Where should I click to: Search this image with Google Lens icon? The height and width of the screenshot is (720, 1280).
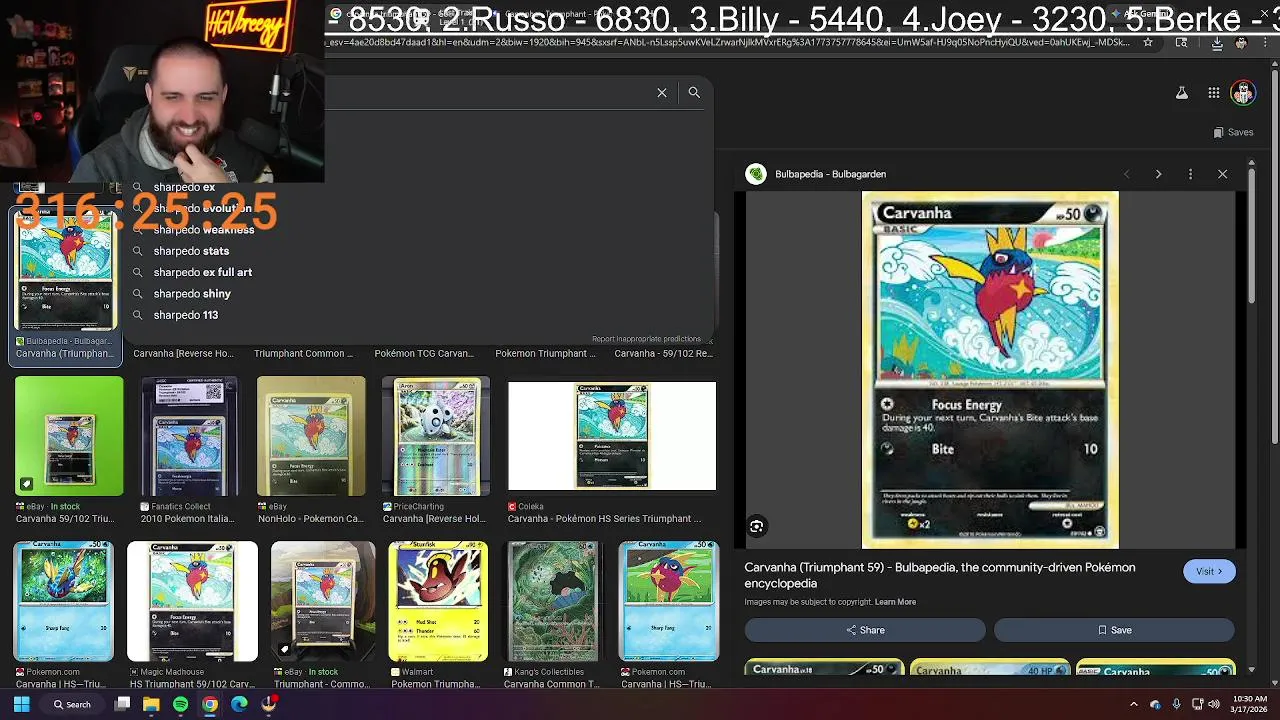point(757,526)
